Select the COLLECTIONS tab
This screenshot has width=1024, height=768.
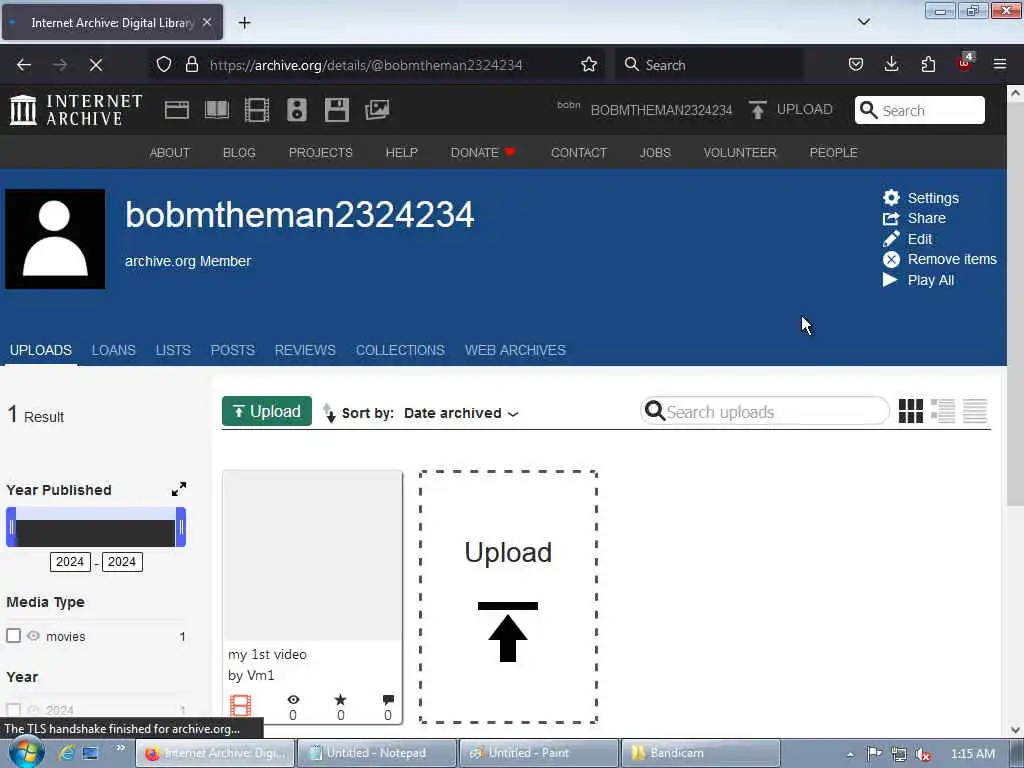400,350
